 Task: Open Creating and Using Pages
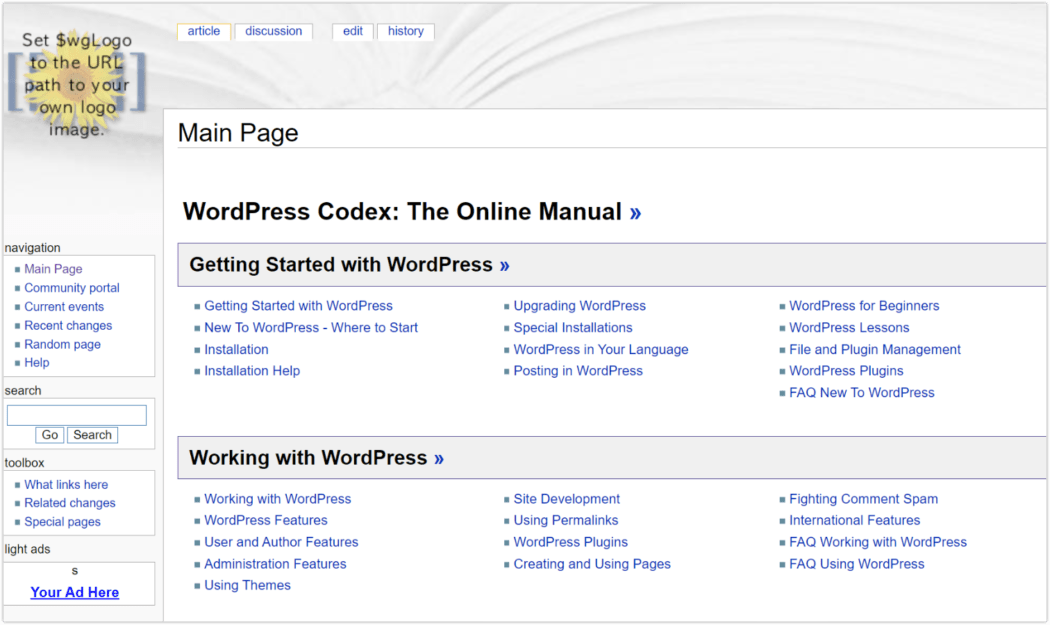pos(592,564)
